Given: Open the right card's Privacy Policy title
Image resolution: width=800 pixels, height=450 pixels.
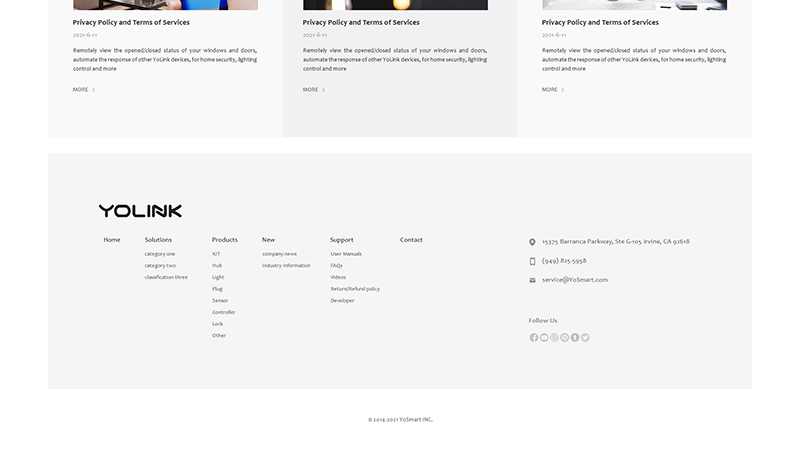Looking at the screenshot, I should (x=600, y=22).
